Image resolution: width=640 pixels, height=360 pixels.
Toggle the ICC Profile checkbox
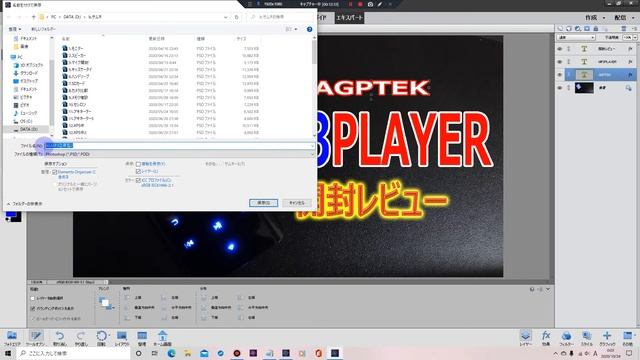pos(138,180)
